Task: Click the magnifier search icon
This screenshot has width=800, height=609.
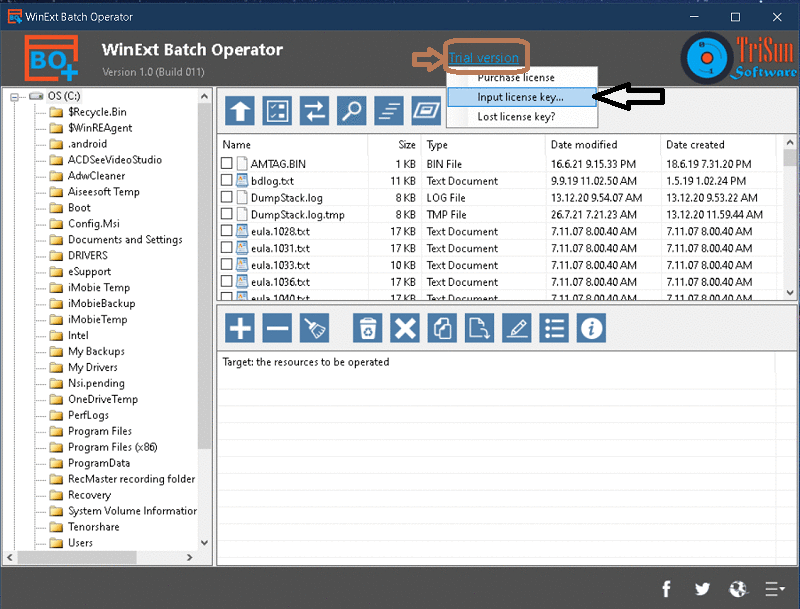Action: [351, 110]
